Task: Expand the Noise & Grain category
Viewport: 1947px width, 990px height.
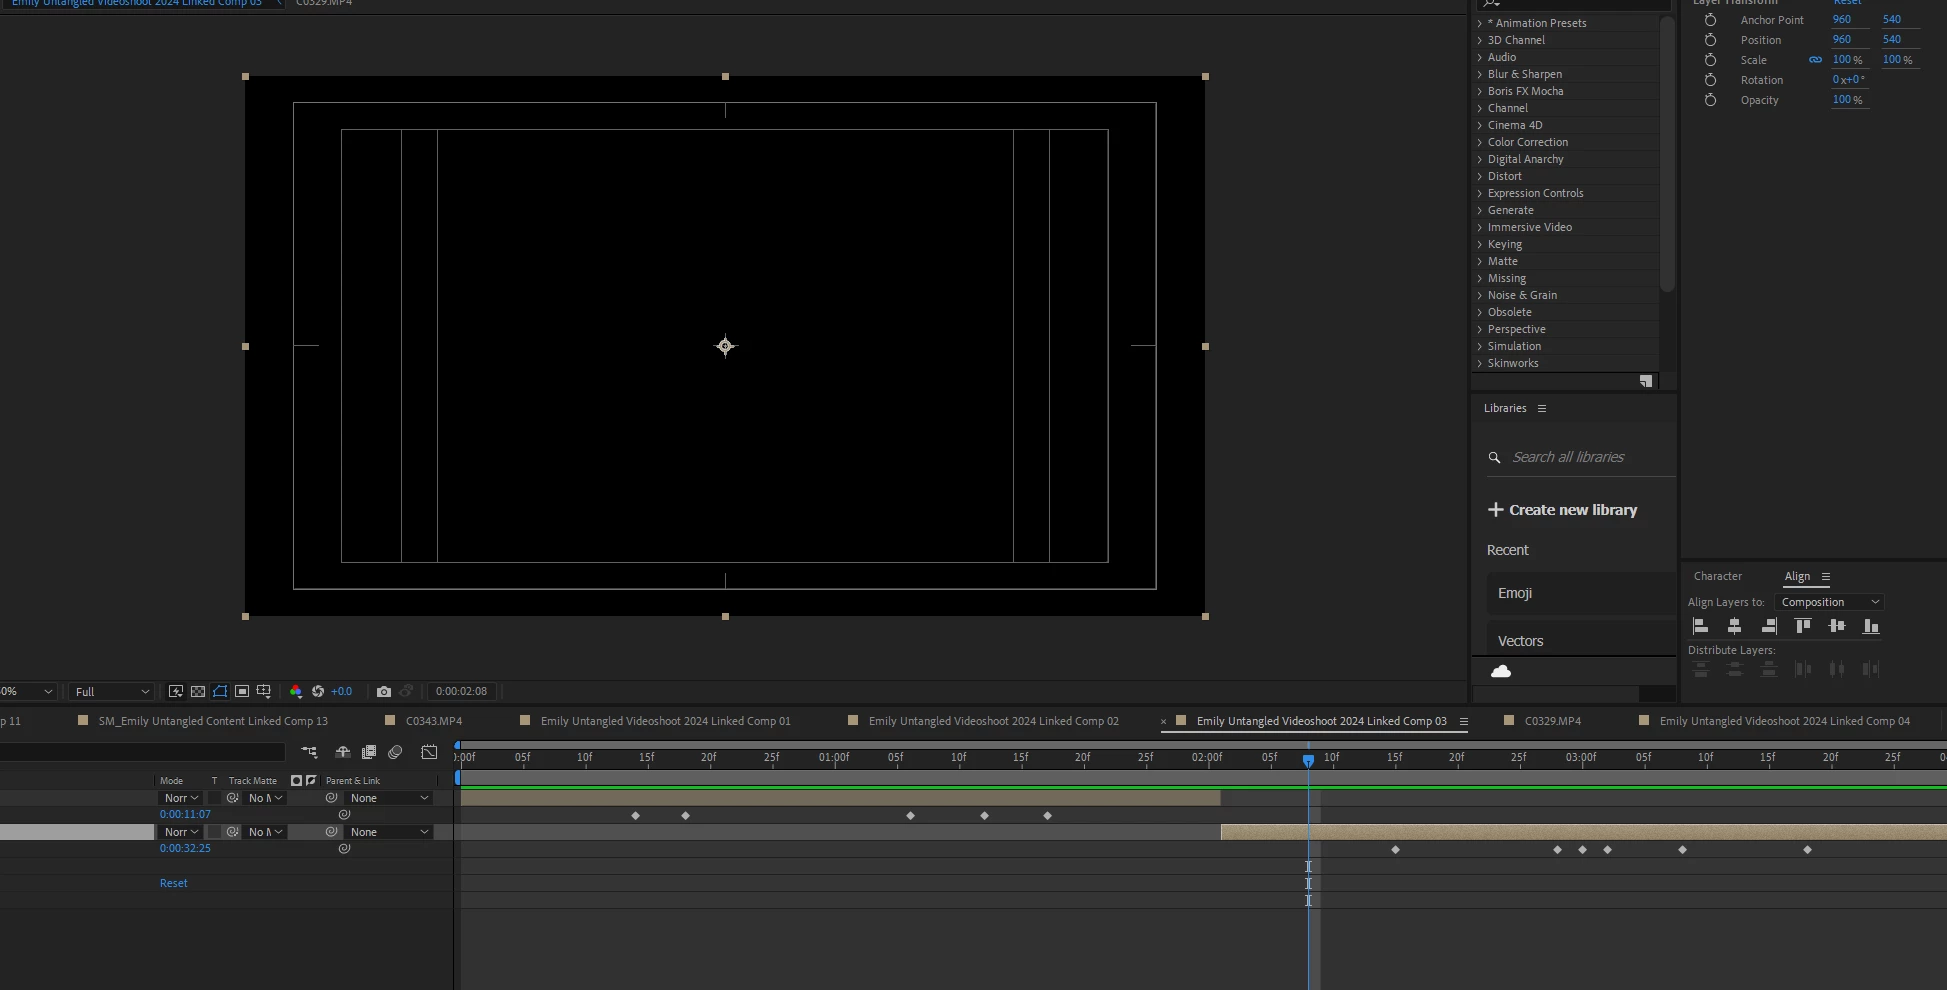Action: coord(1480,295)
